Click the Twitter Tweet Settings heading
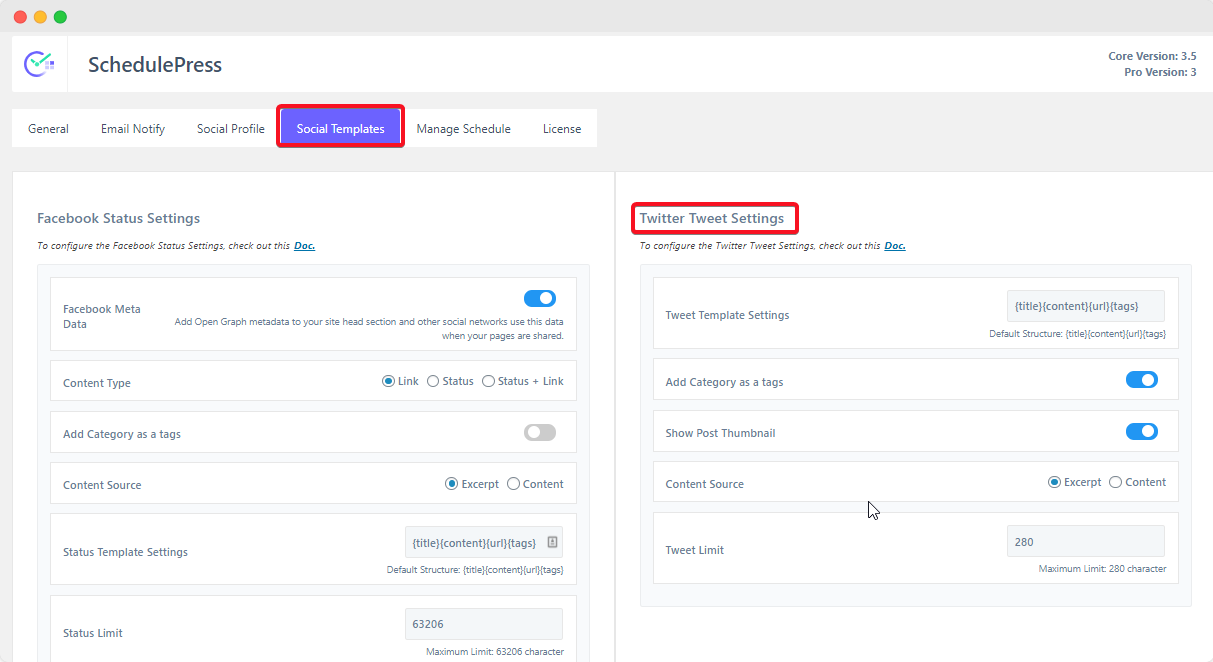 coord(712,218)
